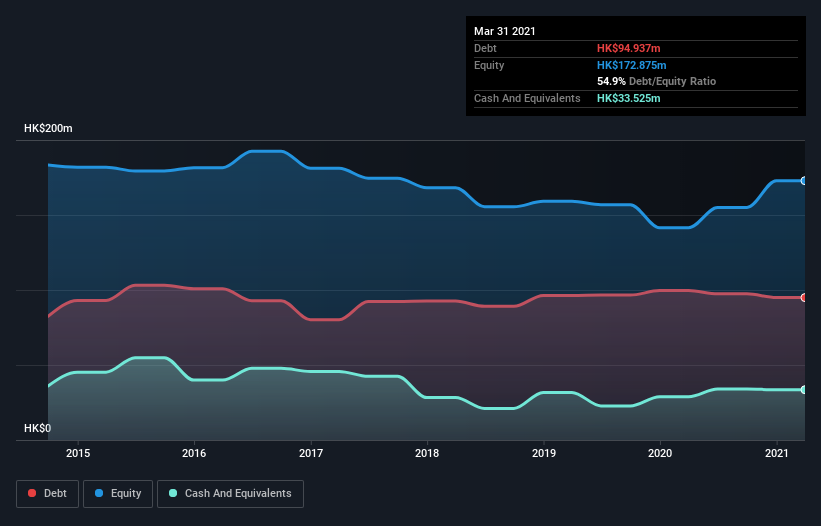Click the blue Equity legend dot
This screenshot has width=821, height=526.
[x=99, y=493]
